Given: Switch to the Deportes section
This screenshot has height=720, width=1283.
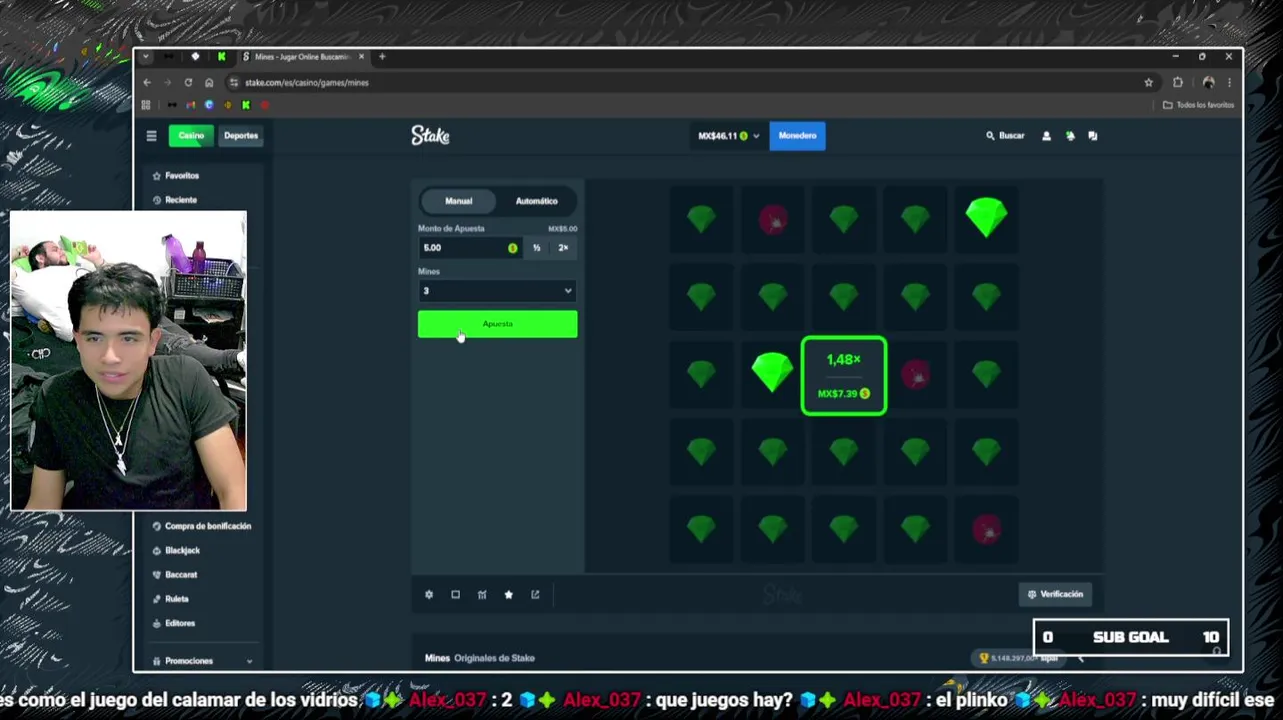Looking at the screenshot, I should [241, 136].
